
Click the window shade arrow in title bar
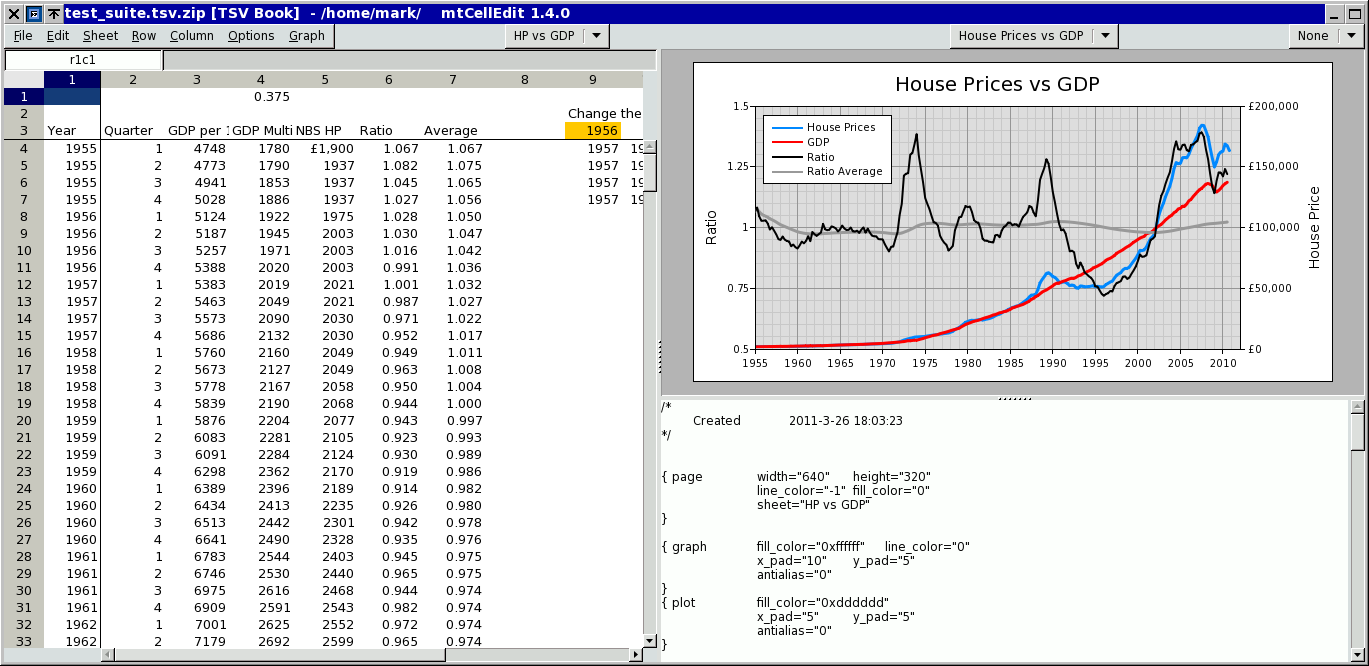pyautogui.click(x=53, y=13)
